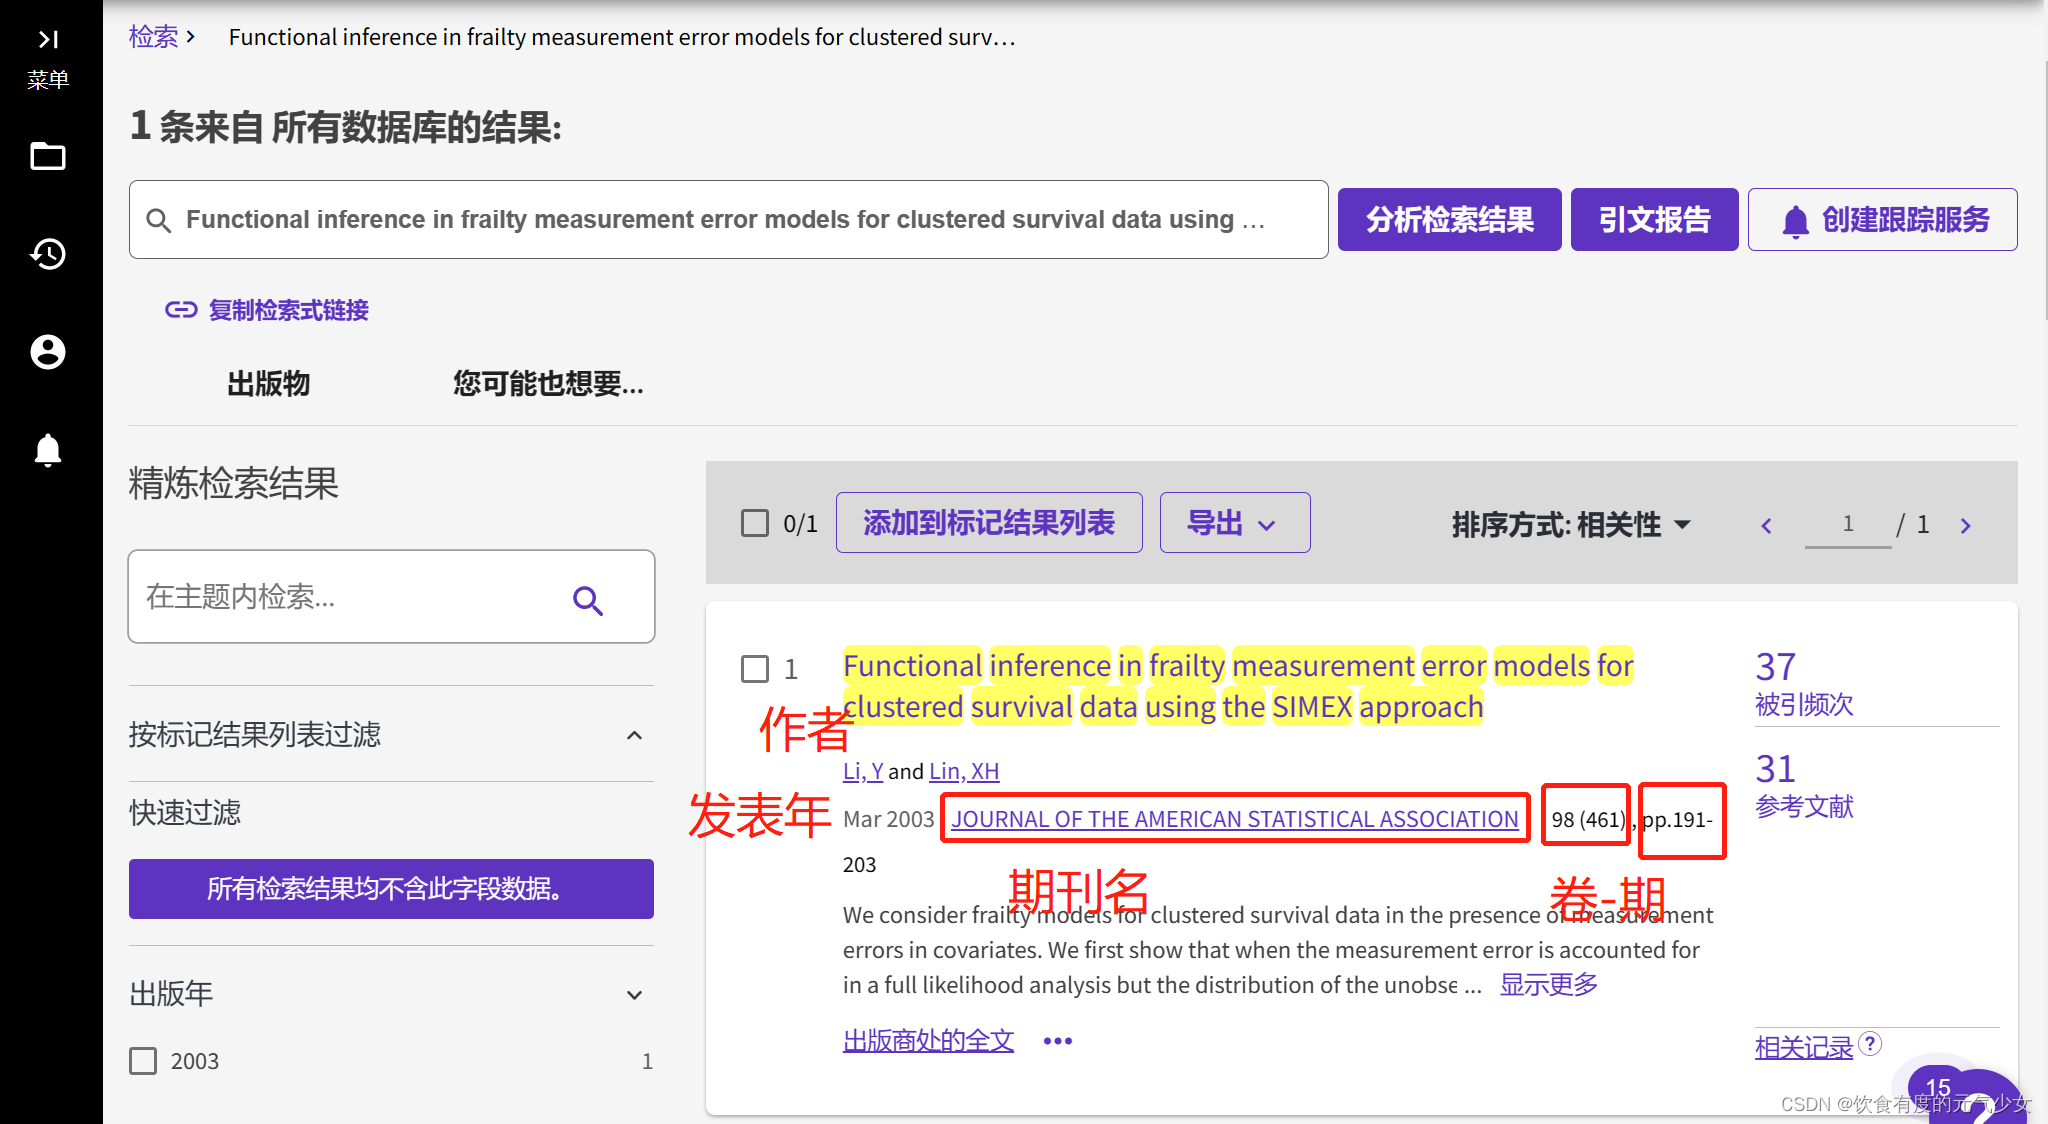Open search history clock icon

click(x=48, y=254)
